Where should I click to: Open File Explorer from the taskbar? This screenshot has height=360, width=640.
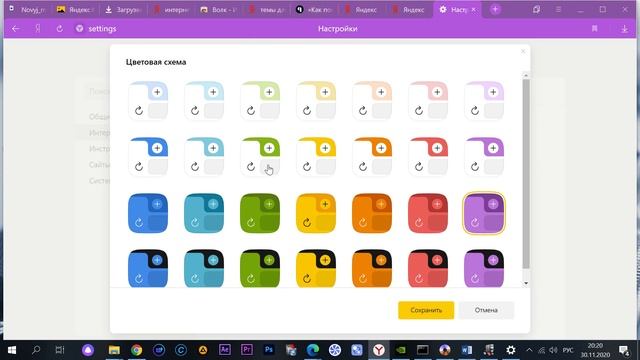pos(114,350)
